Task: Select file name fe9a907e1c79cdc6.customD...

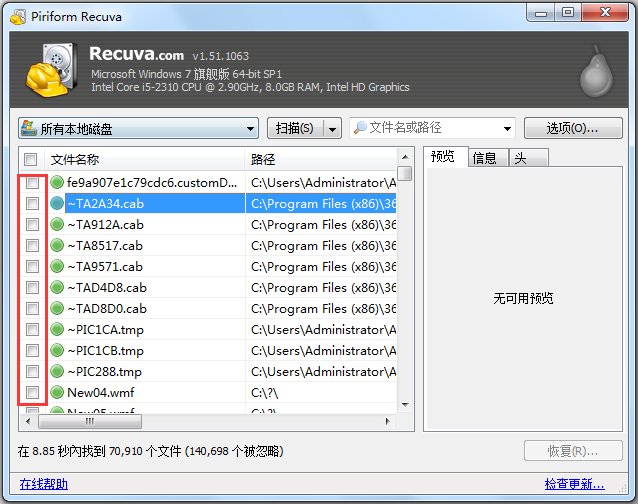Action: (x=152, y=183)
